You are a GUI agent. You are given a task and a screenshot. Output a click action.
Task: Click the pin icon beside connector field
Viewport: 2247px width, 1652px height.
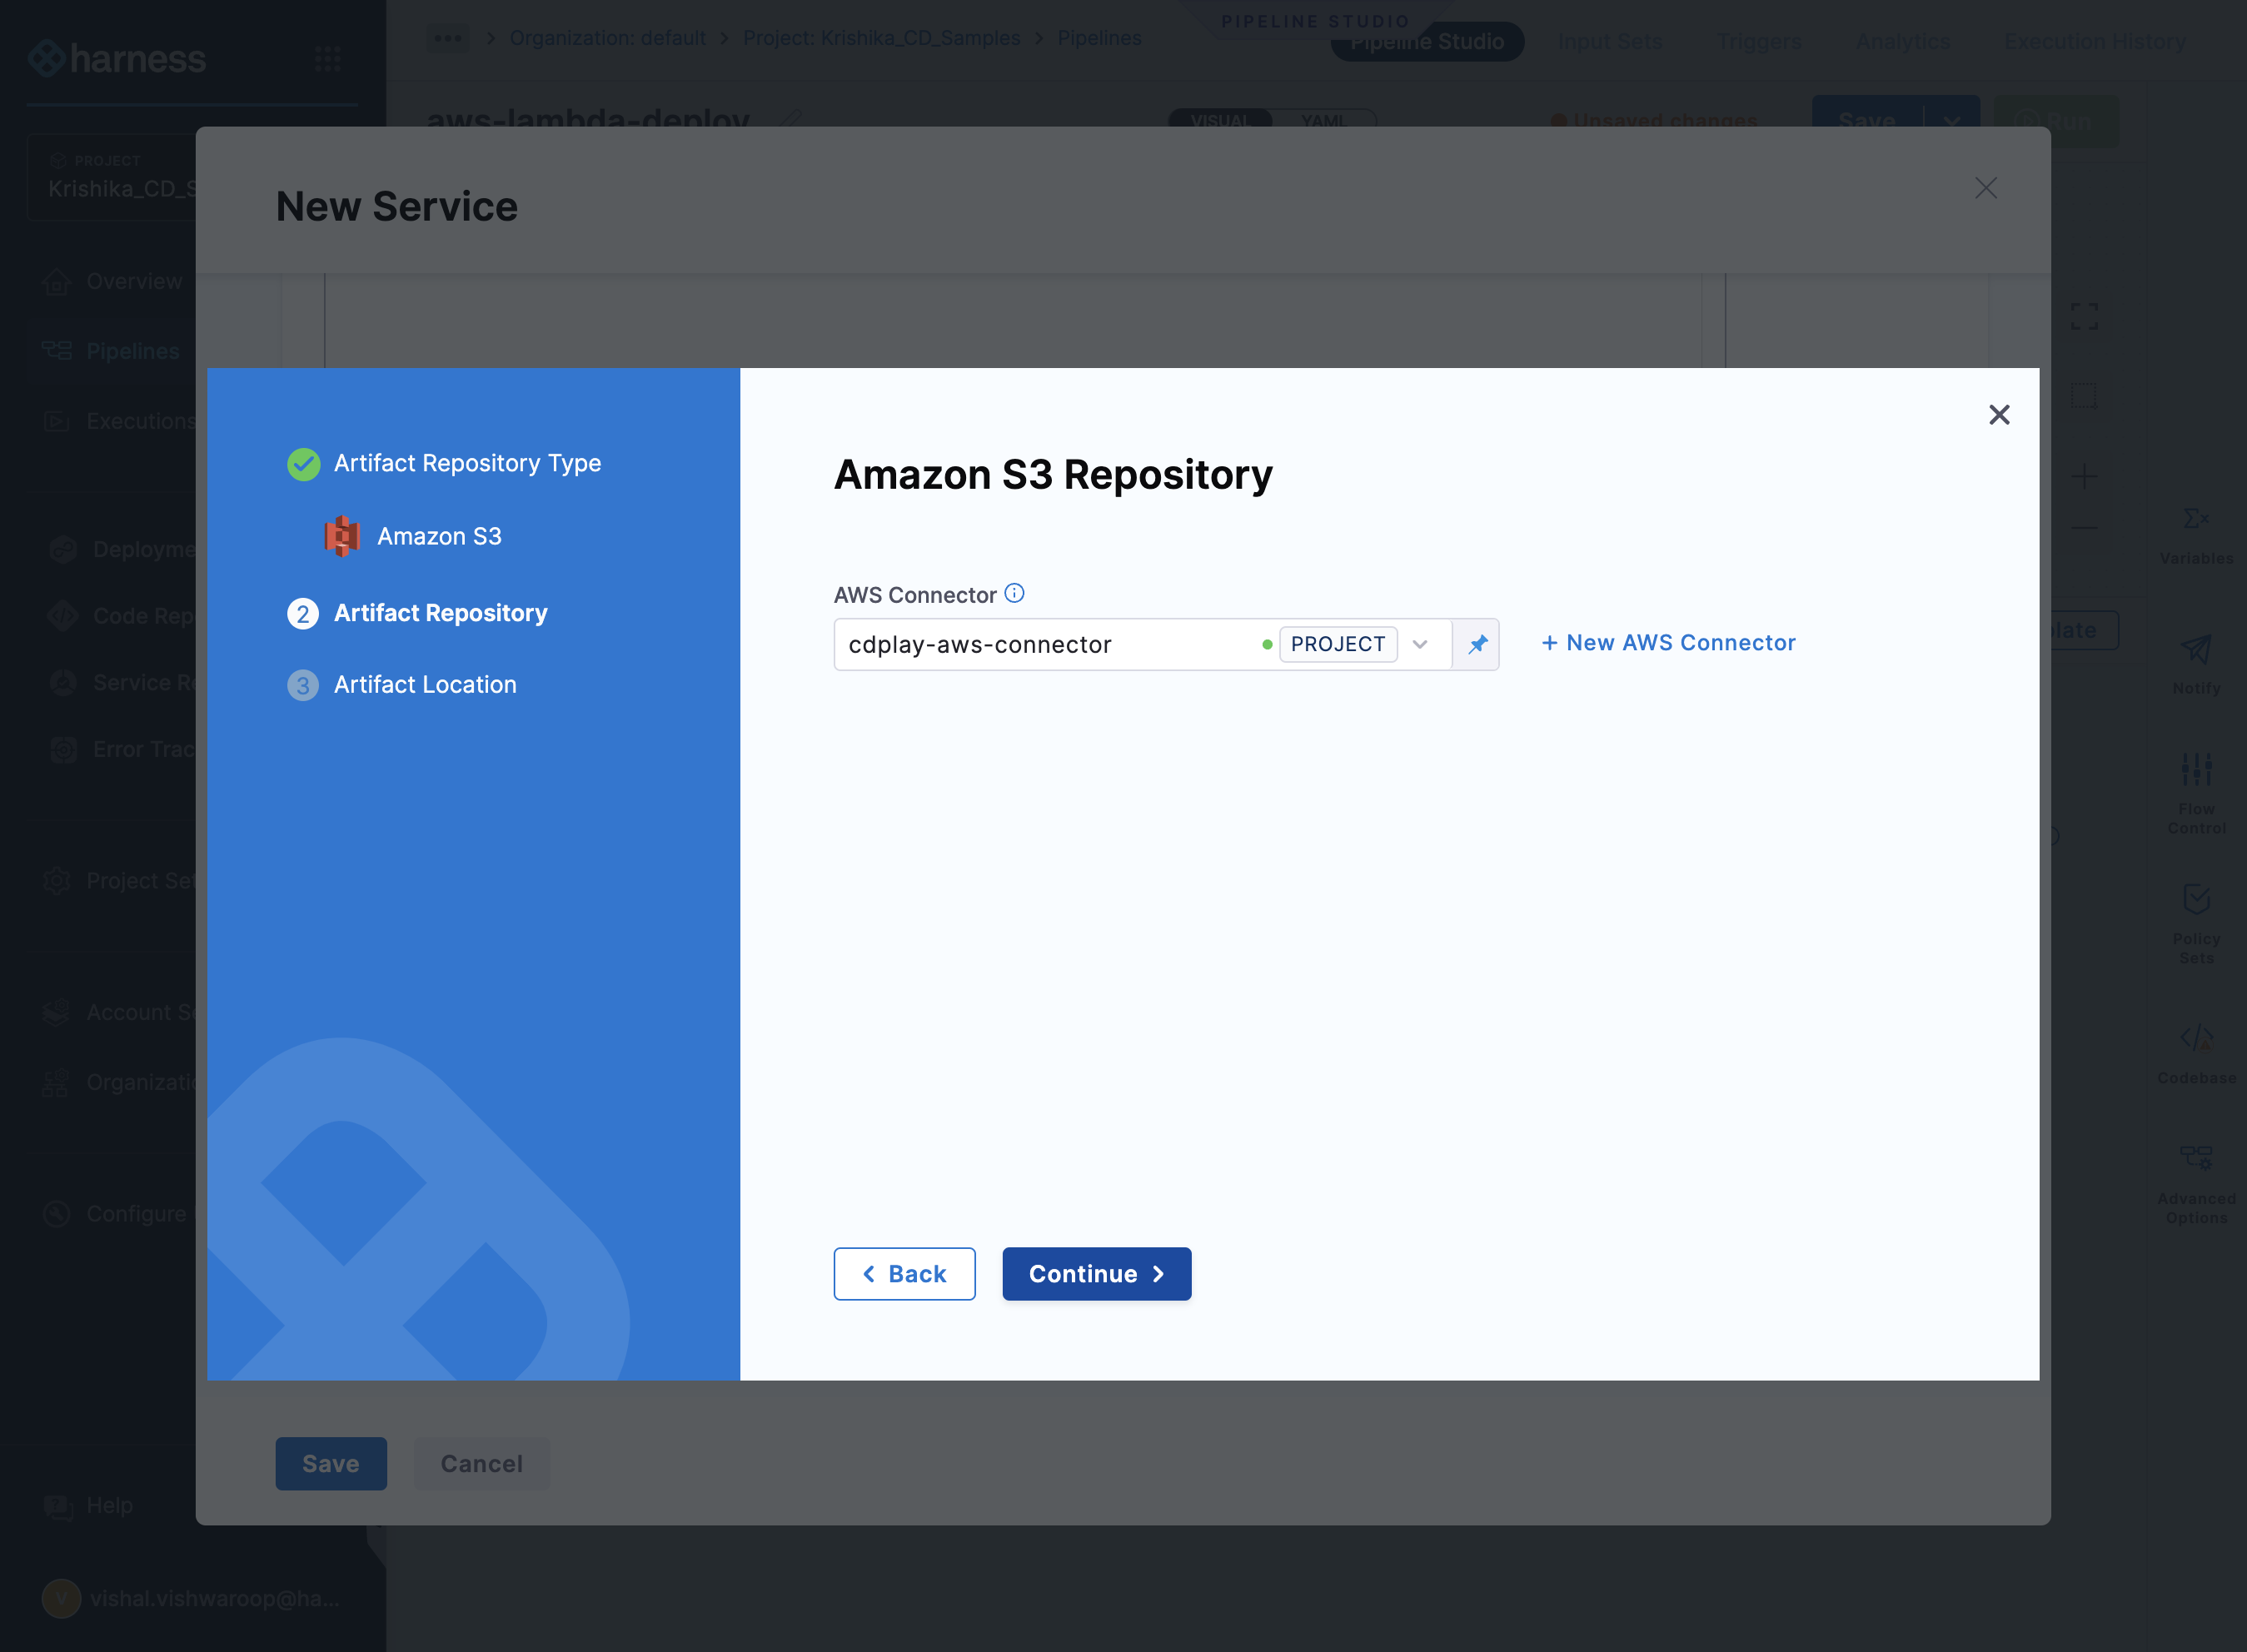[1477, 644]
